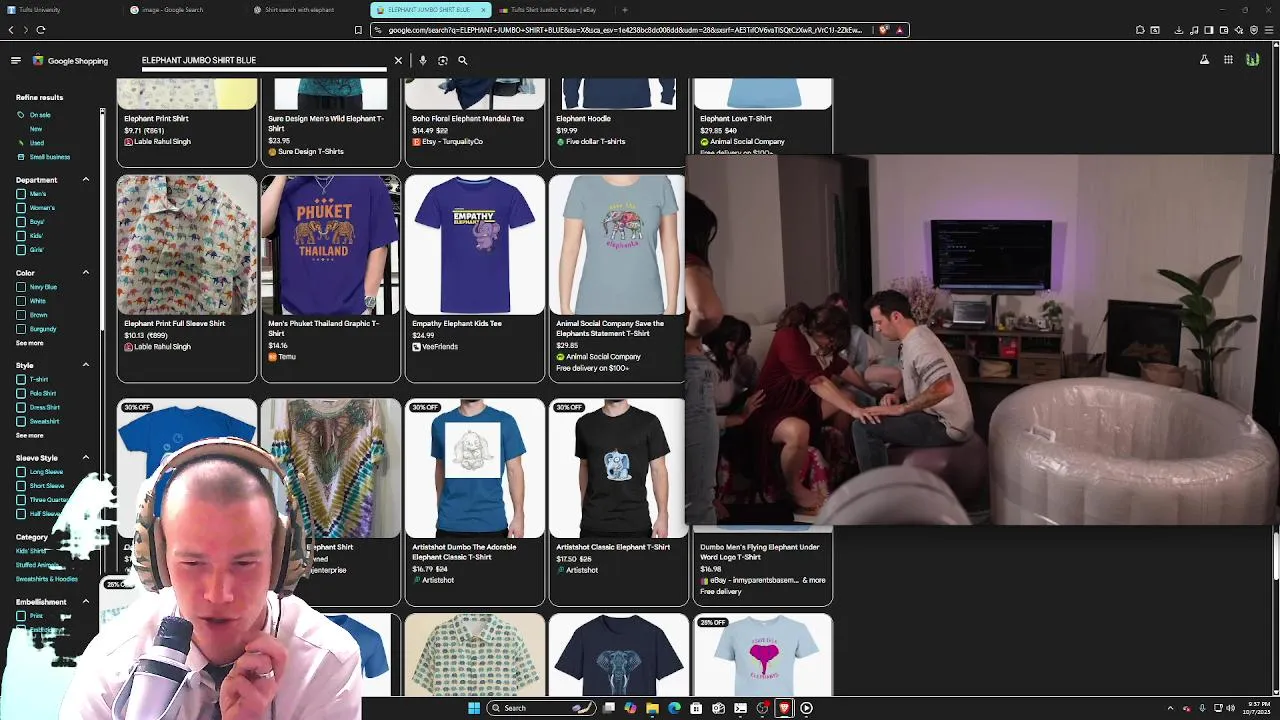This screenshot has height=720, width=1280.
Task: Open volume control in system tray
Action: [x=1230, y=708]
